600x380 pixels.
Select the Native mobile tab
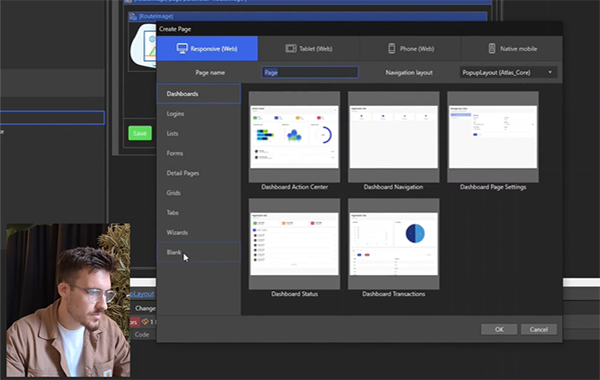(512, 49)
